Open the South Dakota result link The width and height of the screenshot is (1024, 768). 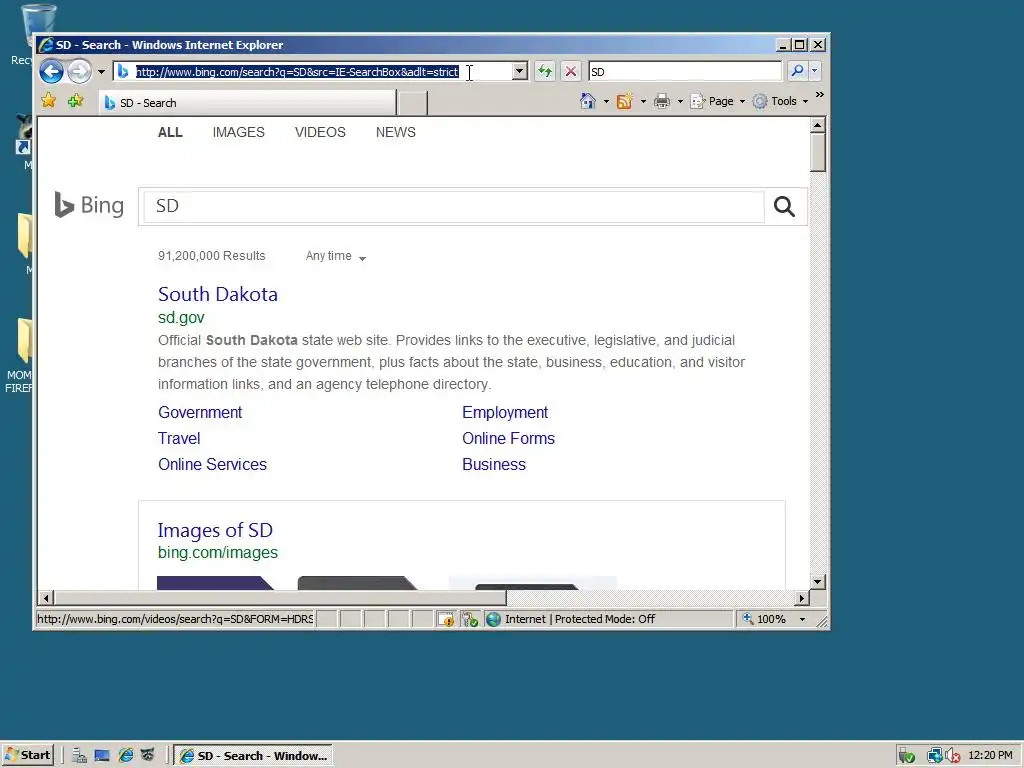pos(217,295)
